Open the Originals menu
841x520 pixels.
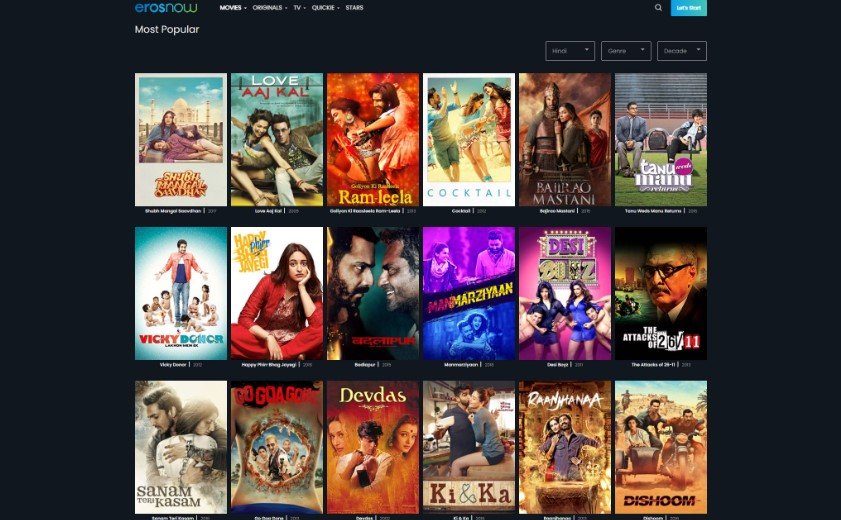pyautogui.click(x=269, y=8)
